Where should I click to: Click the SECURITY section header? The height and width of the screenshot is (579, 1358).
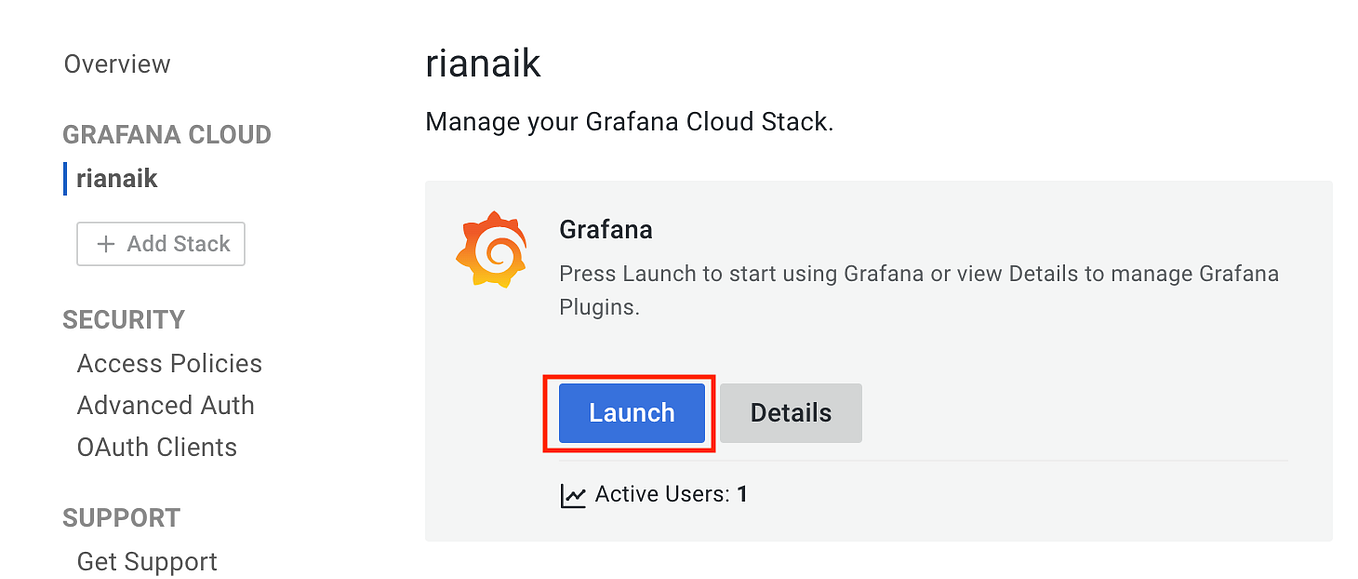tap(123, 319)
